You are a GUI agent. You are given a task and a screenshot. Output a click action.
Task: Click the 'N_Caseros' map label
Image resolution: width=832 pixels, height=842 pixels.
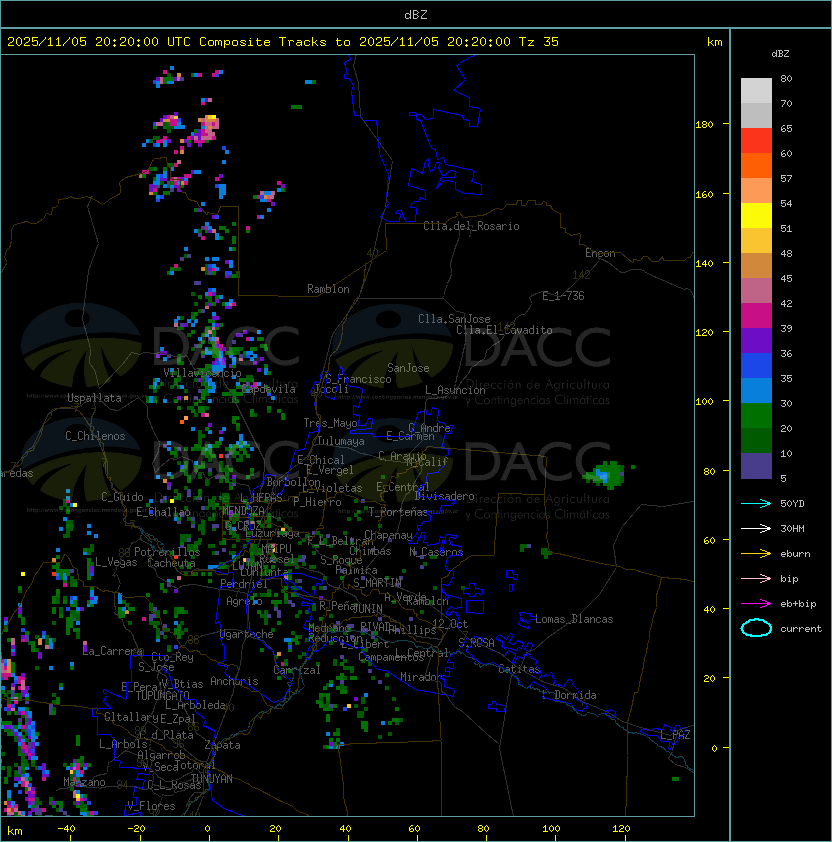[x=436, y=551]
